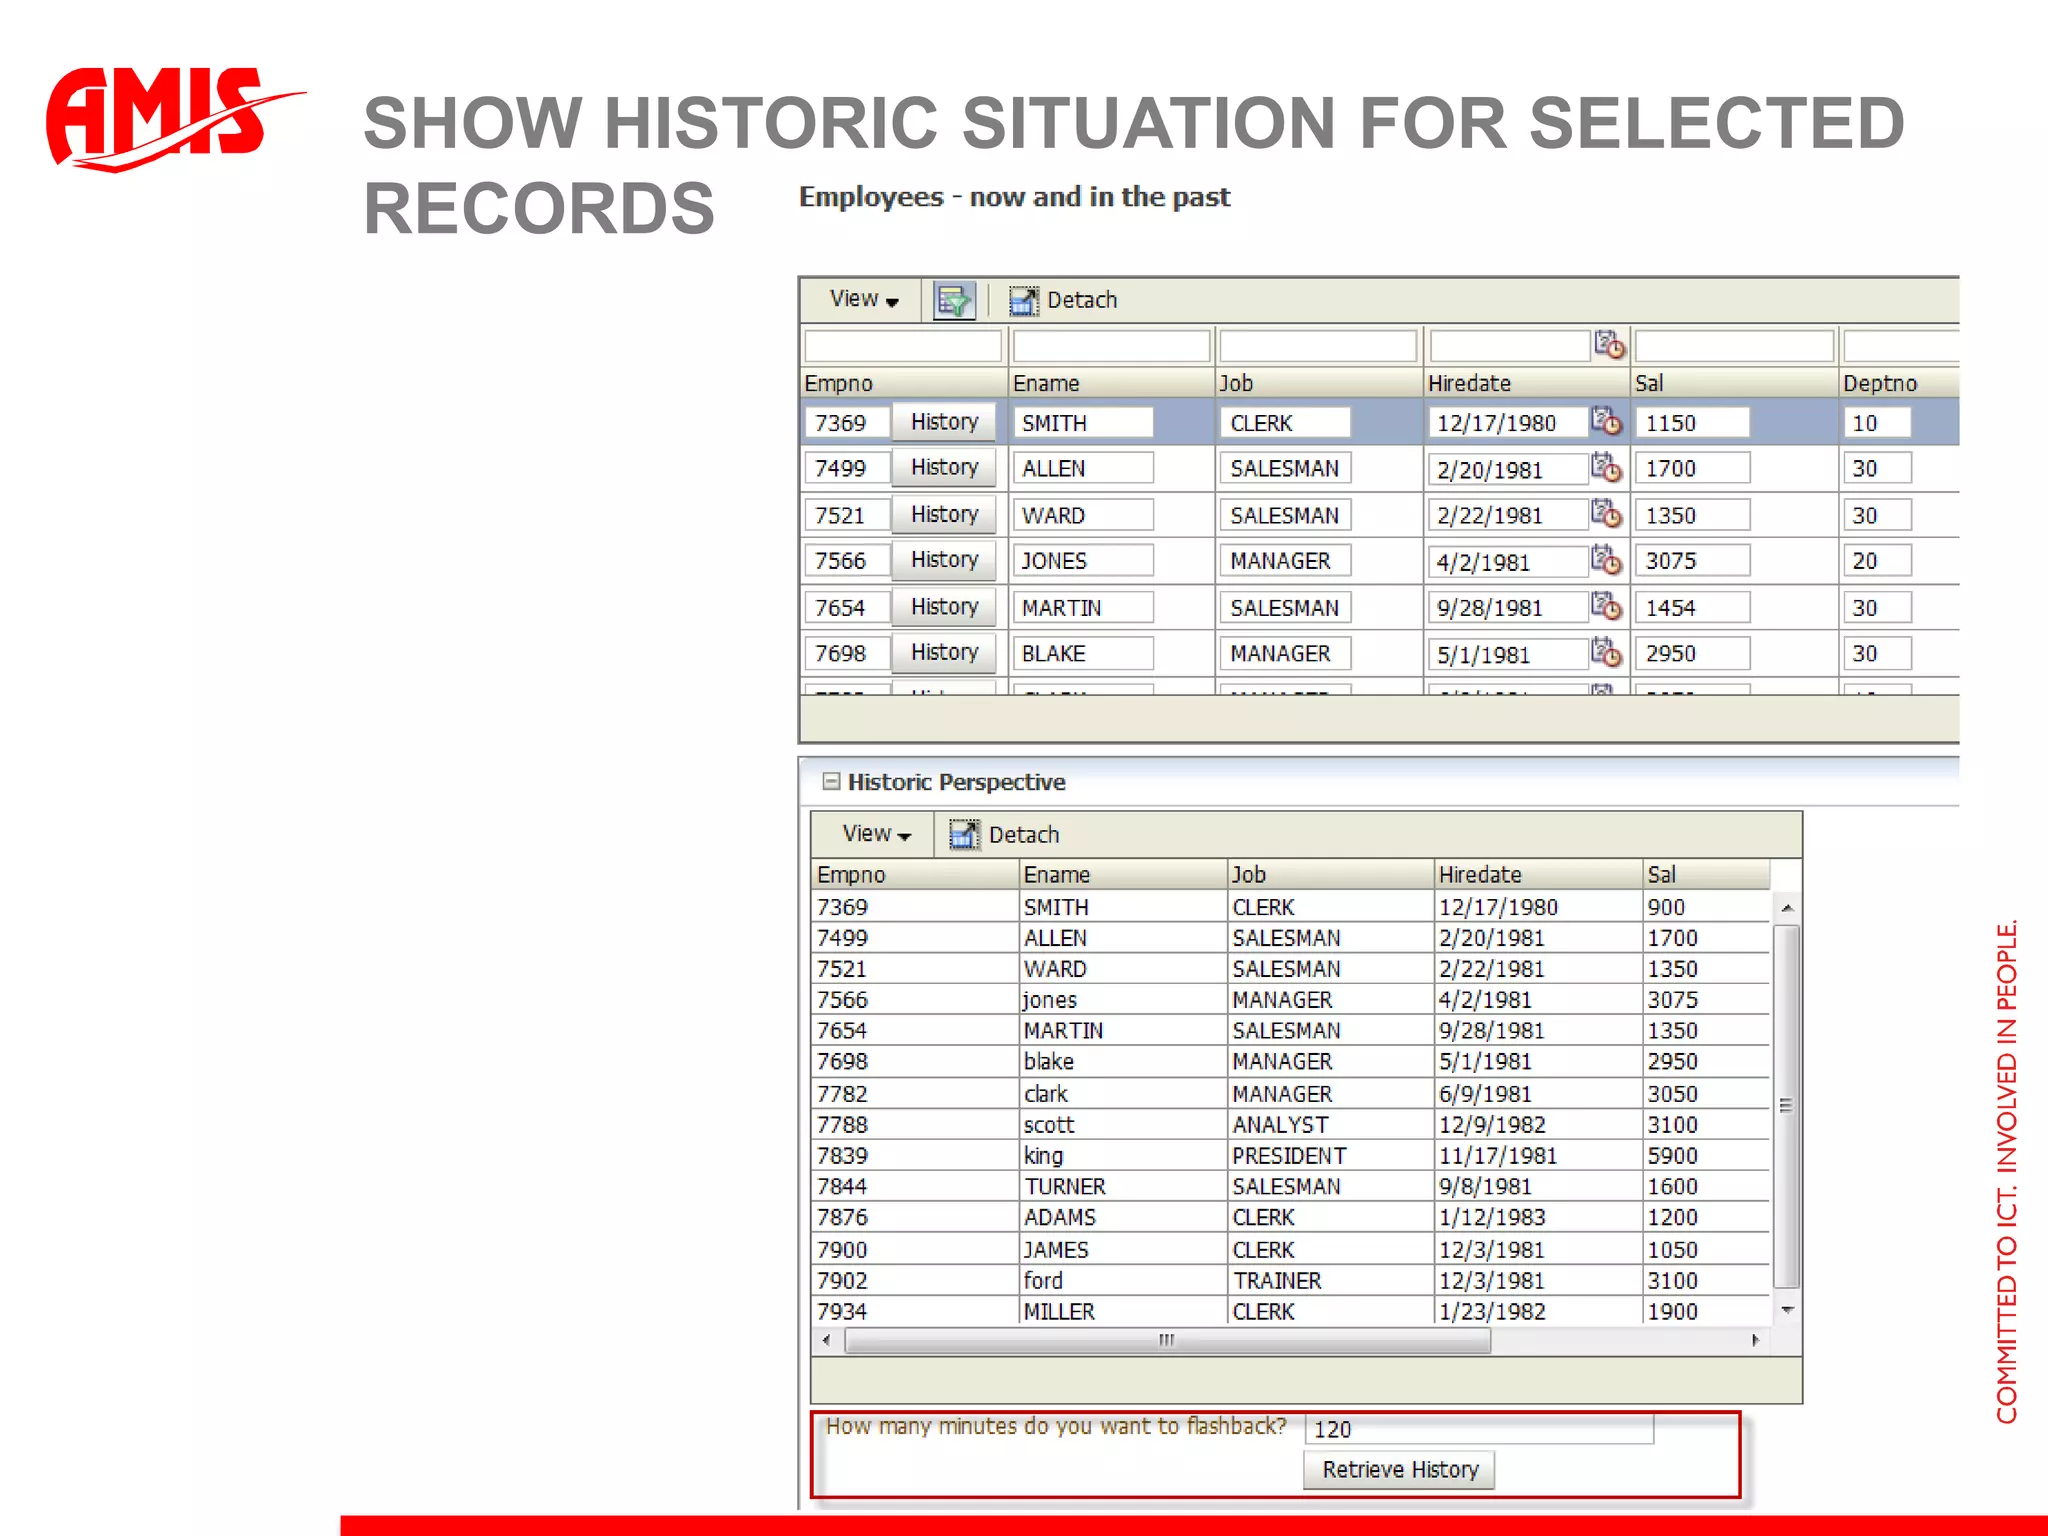Click the Sal field showing 1454

pos(1692,608)
